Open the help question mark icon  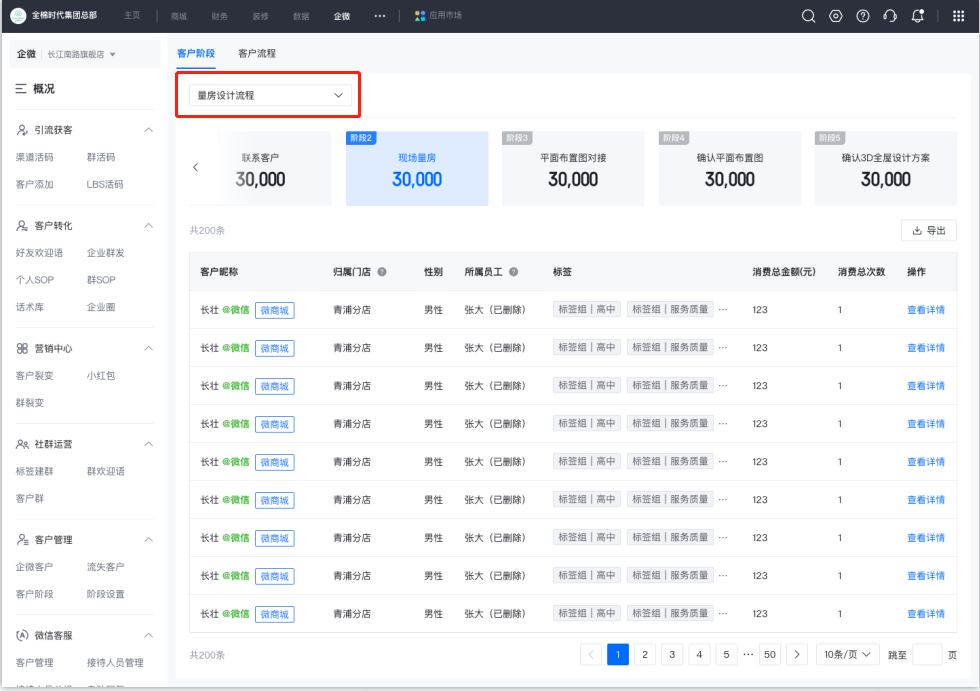click(862, 16)
